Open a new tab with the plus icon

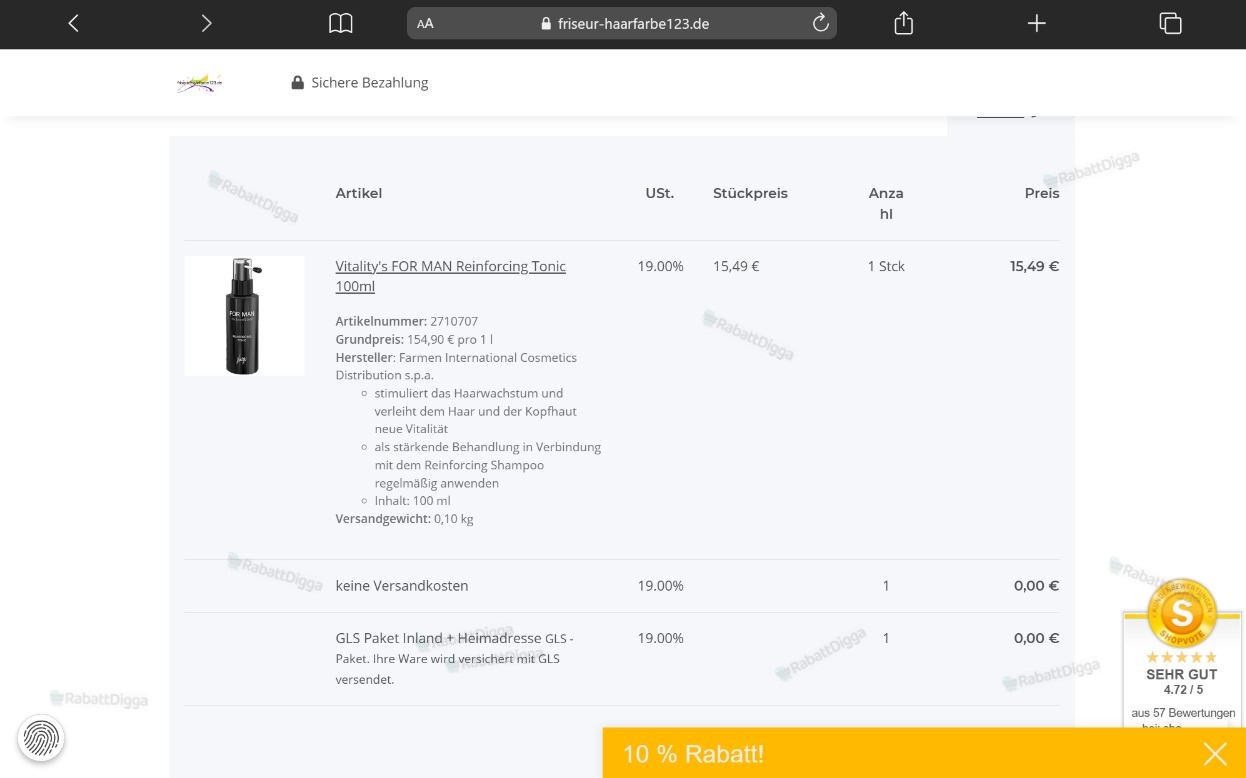[1037, 23]
